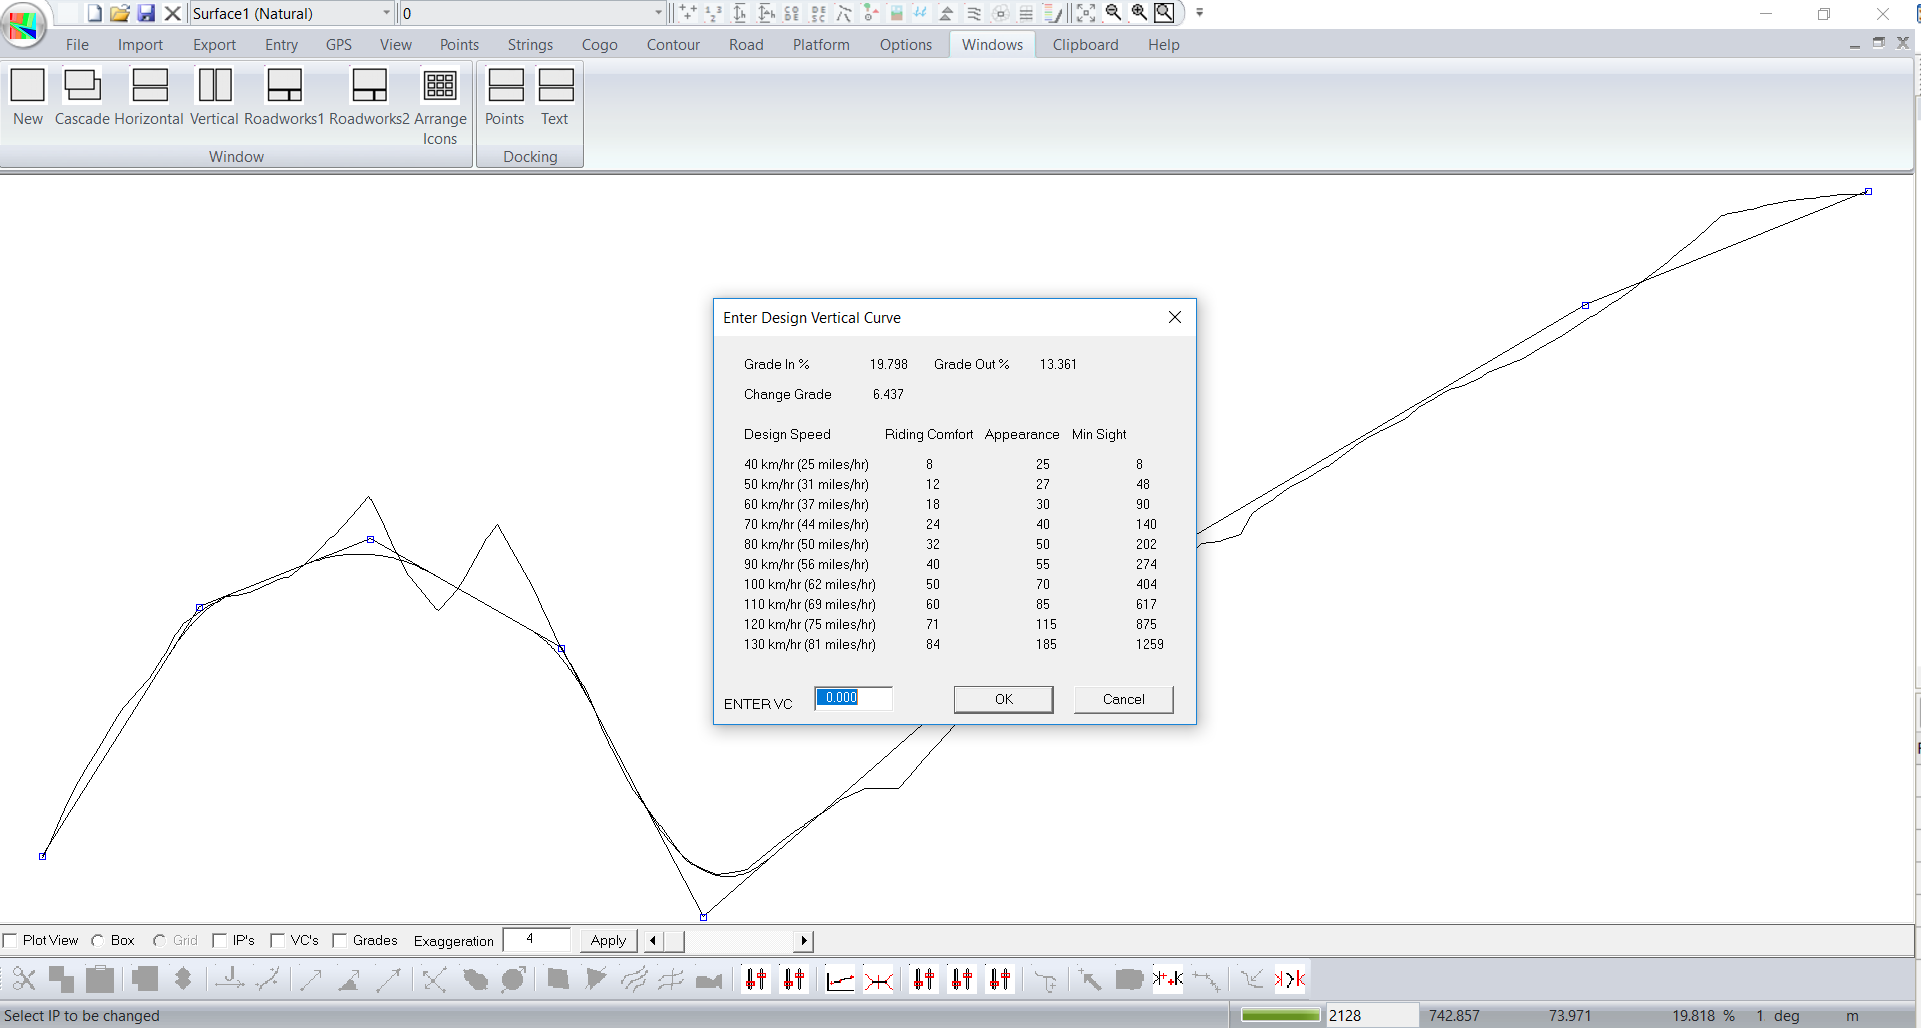This screenshot has width=1921, height=1028.
Task: Toggle the Grades checkbox
Action: (x=340, y=940)
